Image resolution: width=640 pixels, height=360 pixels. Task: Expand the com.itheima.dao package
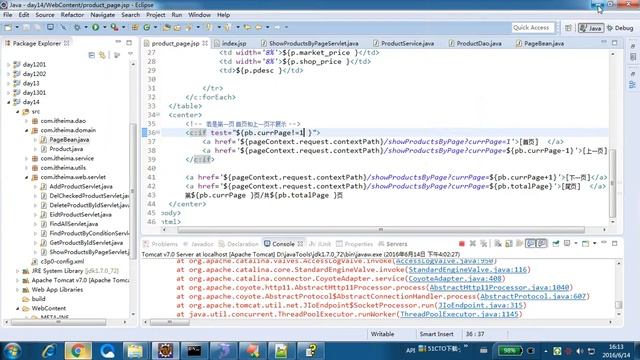[27, 121]
